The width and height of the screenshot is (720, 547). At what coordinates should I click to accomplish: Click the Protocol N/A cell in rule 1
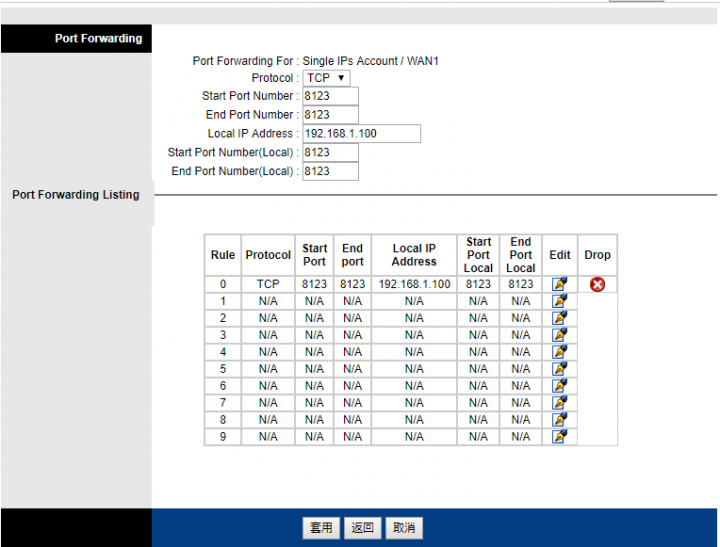[268, 301]
